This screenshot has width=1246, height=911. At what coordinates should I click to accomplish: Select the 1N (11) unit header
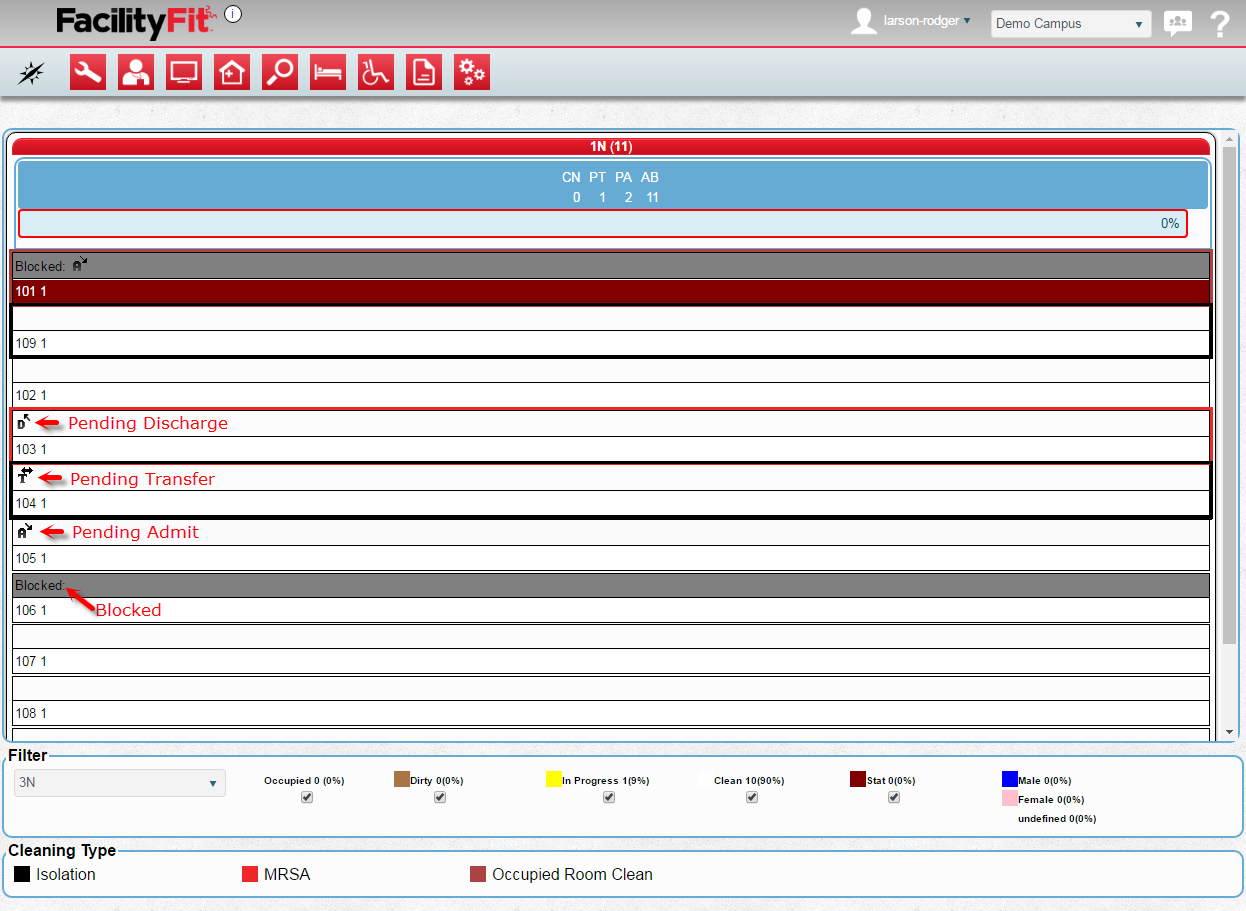[610, 147]
